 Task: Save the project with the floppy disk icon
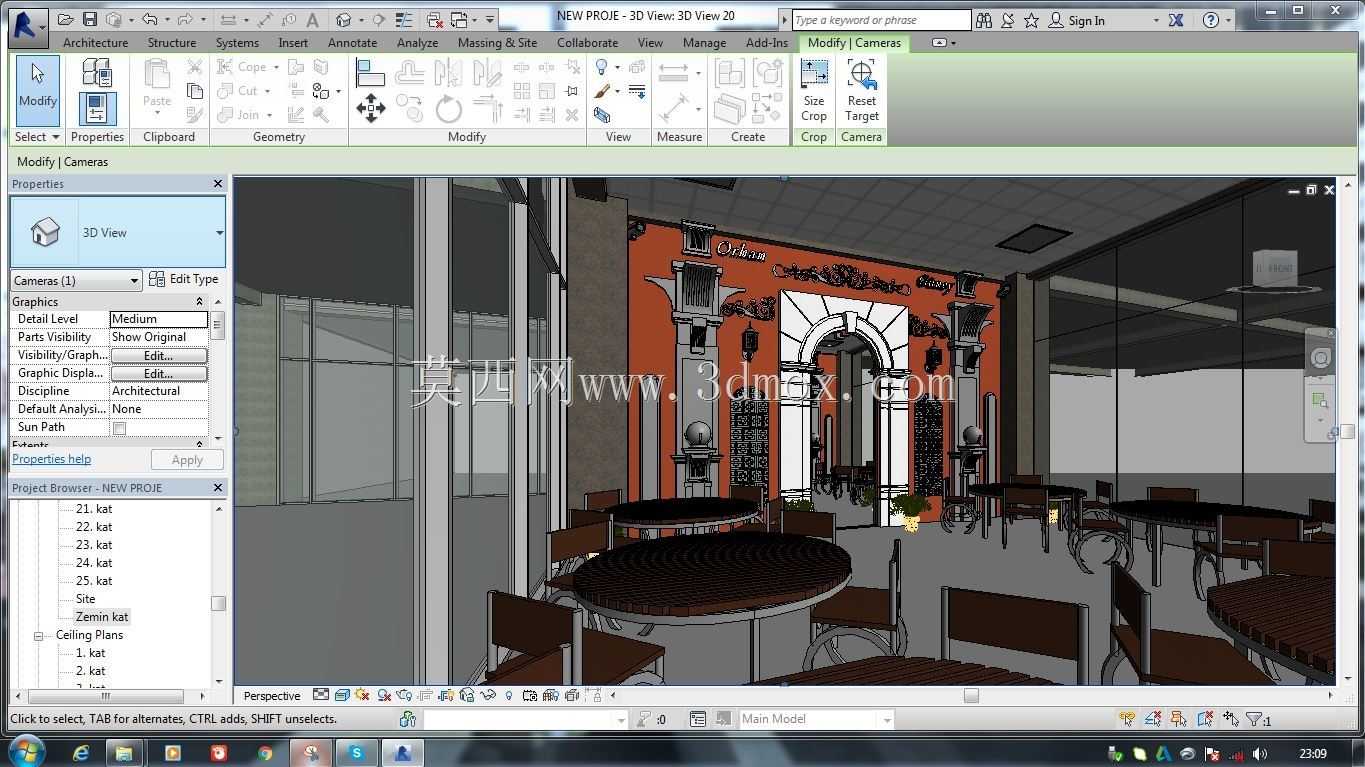[x=90, y=20]
